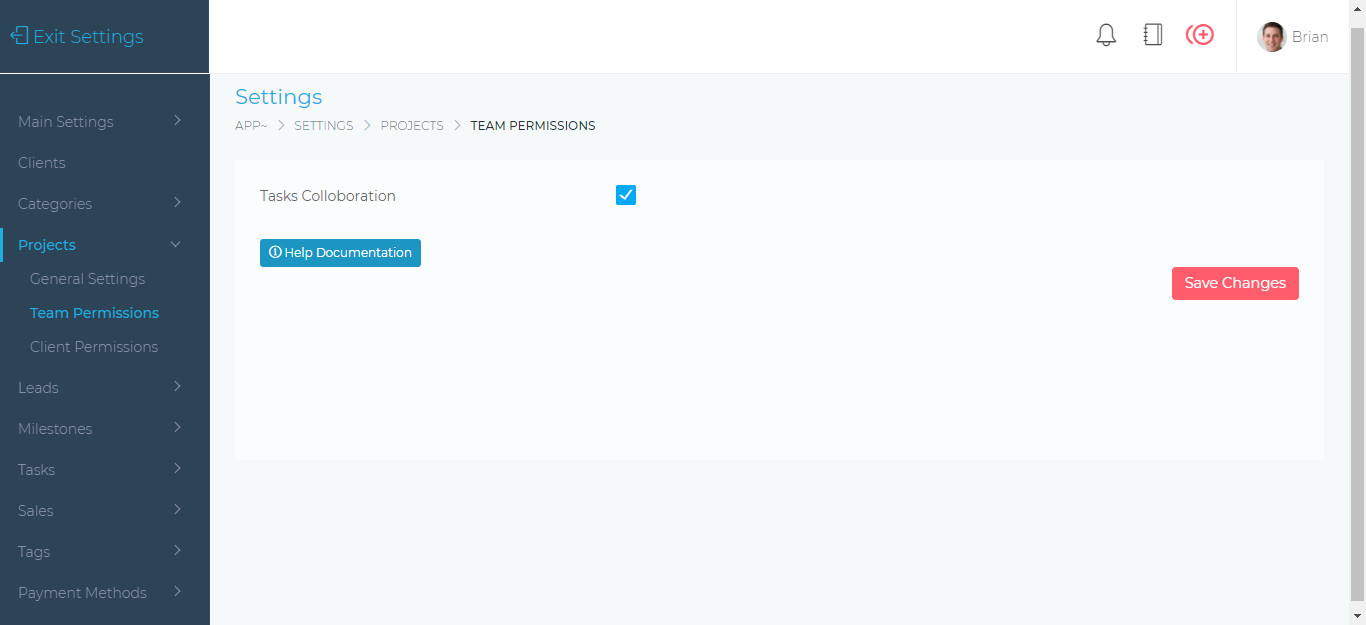
Task: Click PROJECTS in the breadcrumb trail
Action: (412, 125)
